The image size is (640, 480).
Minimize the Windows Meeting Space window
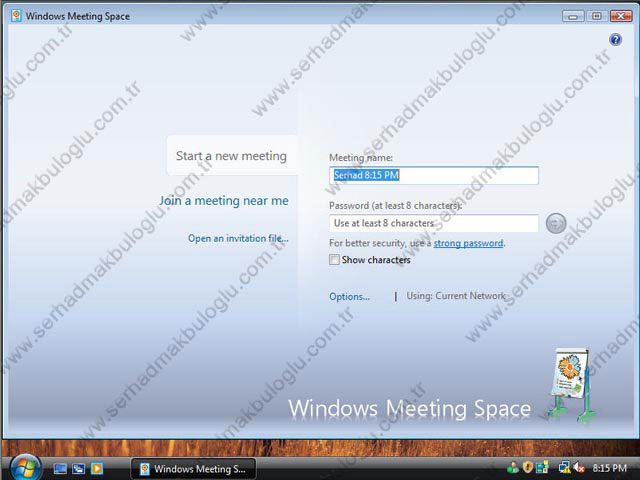click(x=573, y=16)
